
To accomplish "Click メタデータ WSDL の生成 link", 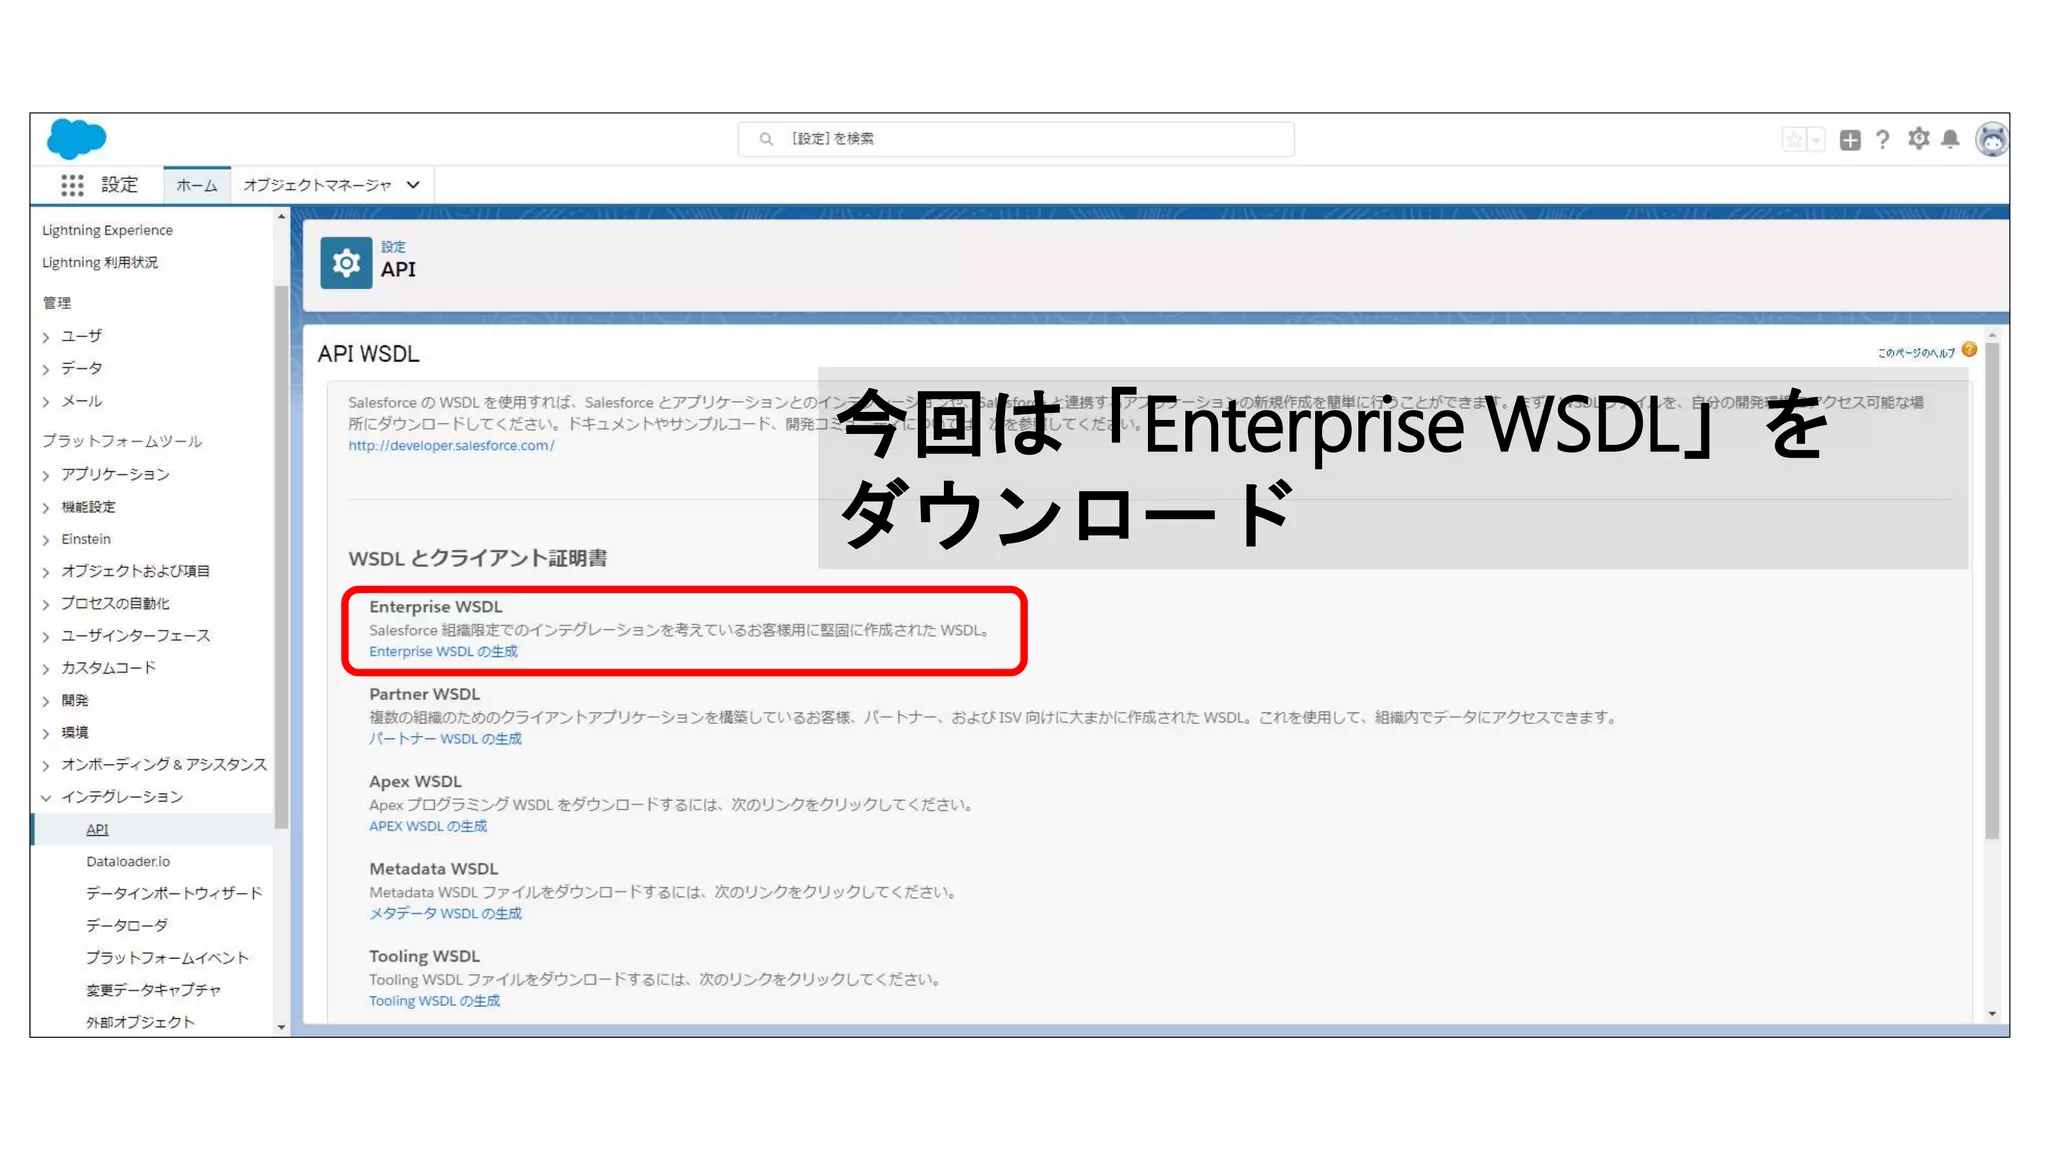I will pyautogui.click(x=445, y=913).
